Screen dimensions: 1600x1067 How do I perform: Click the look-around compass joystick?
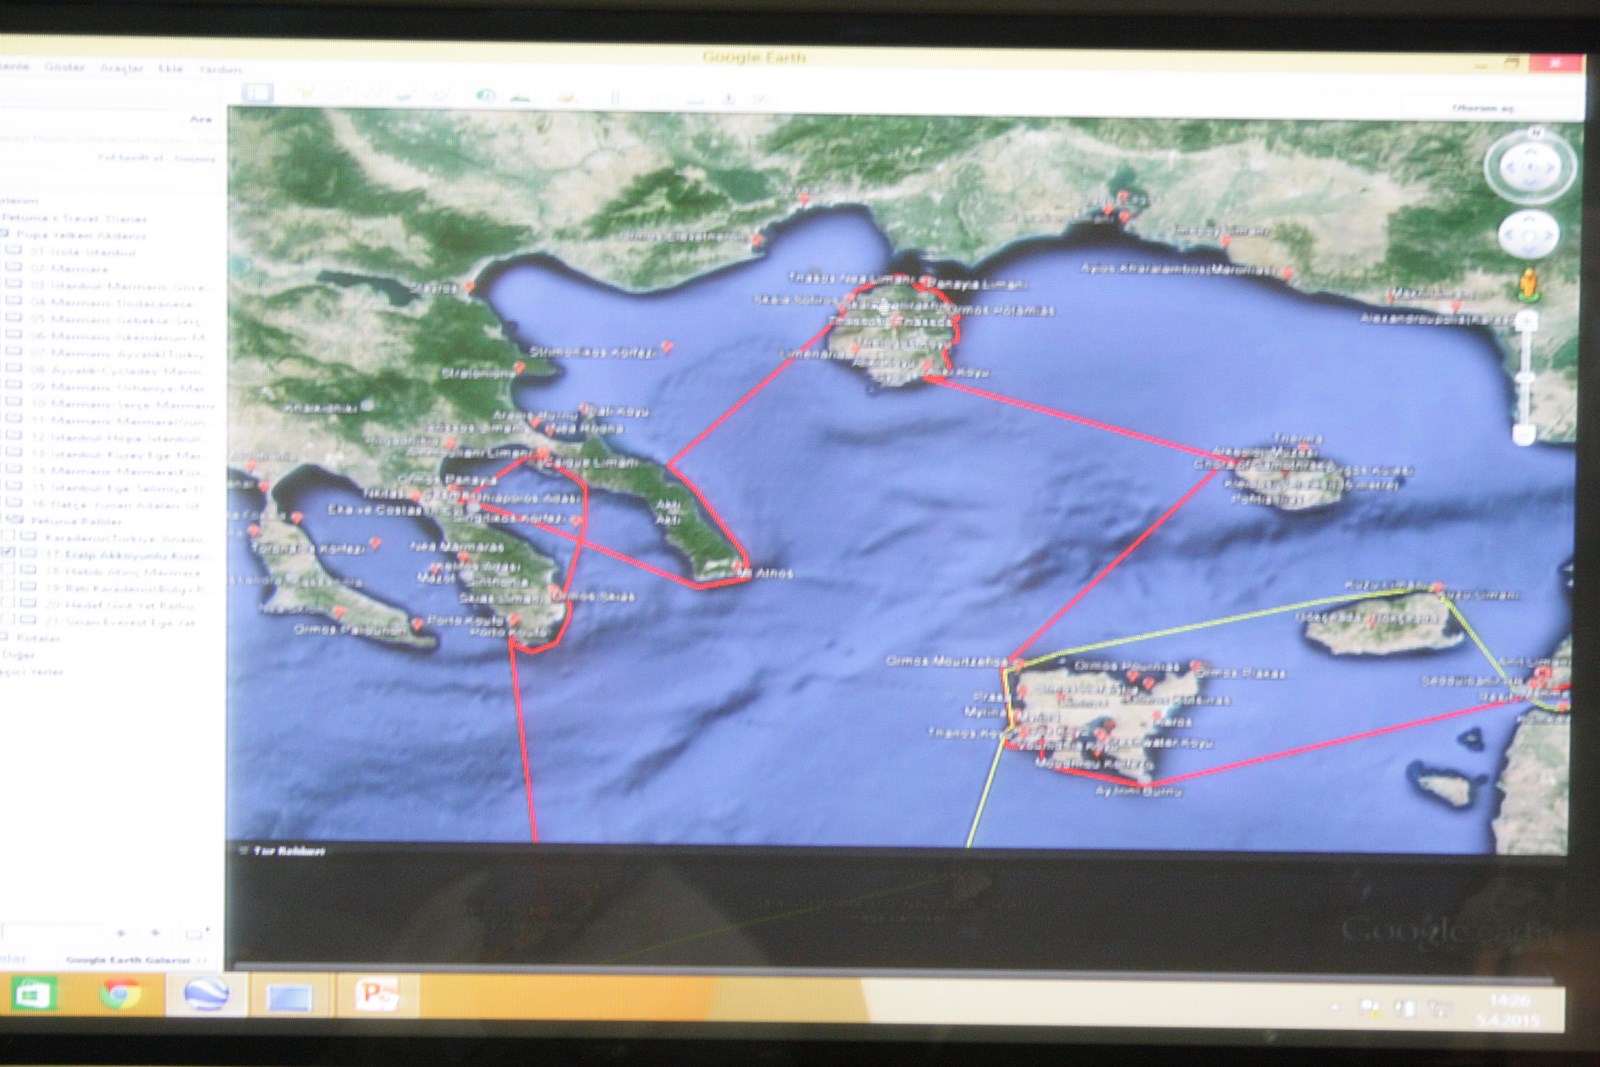pos(1529,167)
